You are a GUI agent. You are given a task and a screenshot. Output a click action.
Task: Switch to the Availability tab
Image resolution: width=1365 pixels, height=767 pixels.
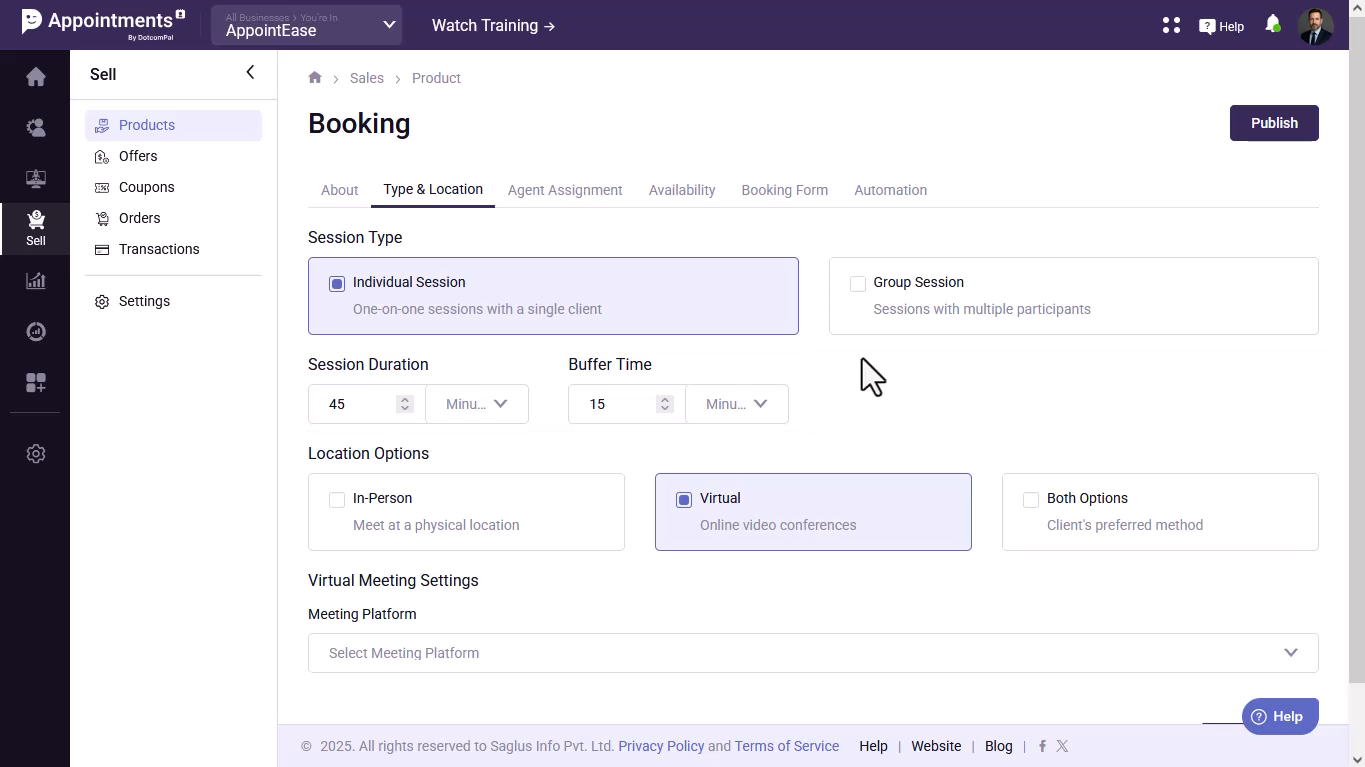click(682, 190)
